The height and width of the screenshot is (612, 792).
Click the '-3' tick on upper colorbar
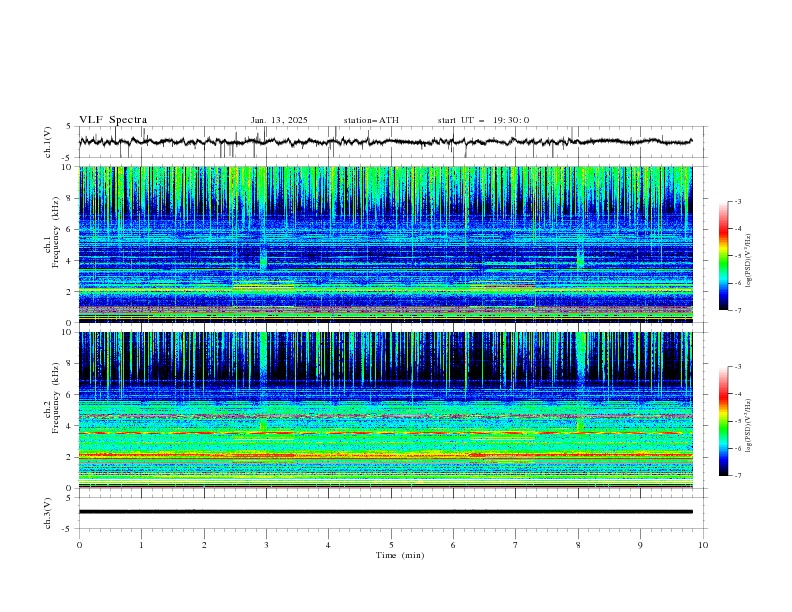[737, 201]
